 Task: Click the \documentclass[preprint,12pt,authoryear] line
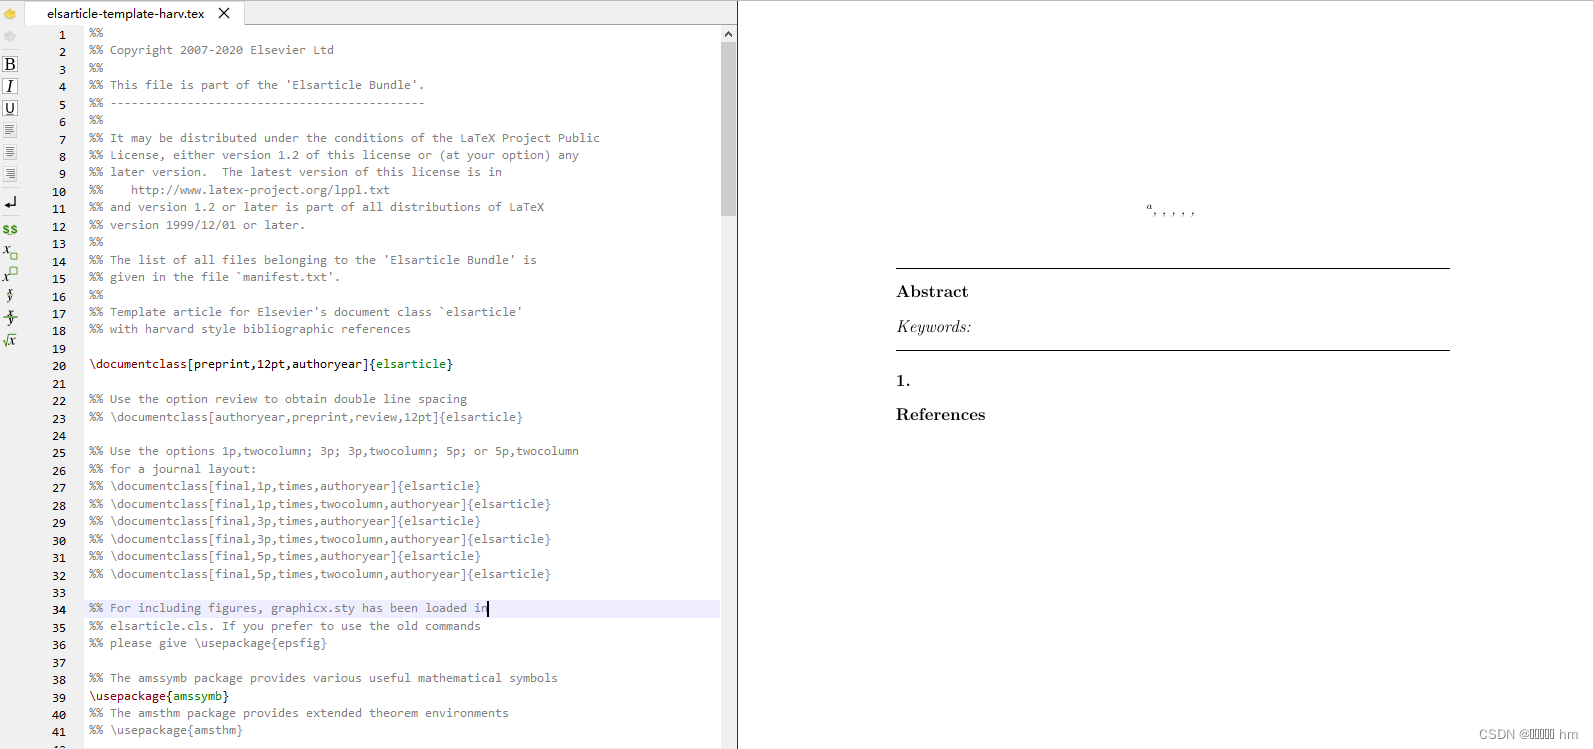coord(271,364)
